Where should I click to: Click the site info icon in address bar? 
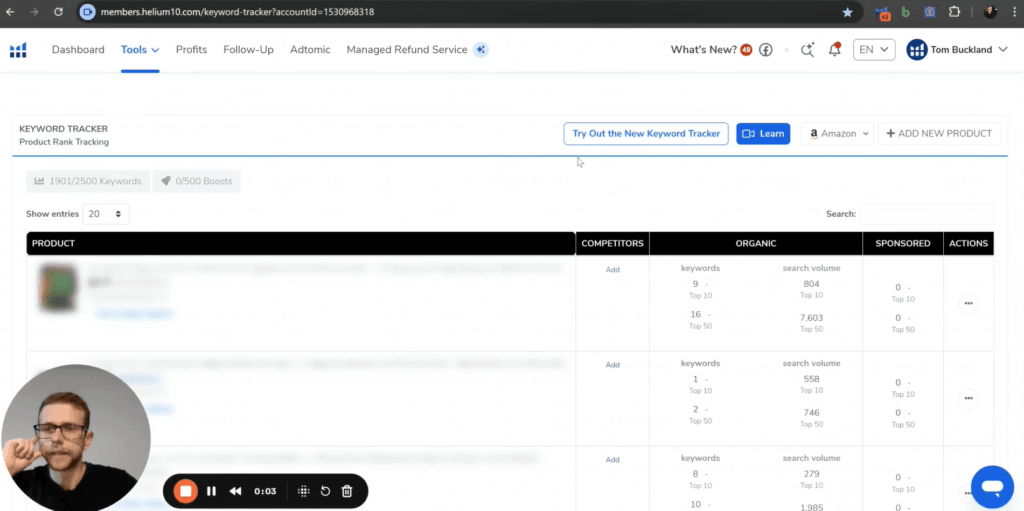[x=88, y=12]
